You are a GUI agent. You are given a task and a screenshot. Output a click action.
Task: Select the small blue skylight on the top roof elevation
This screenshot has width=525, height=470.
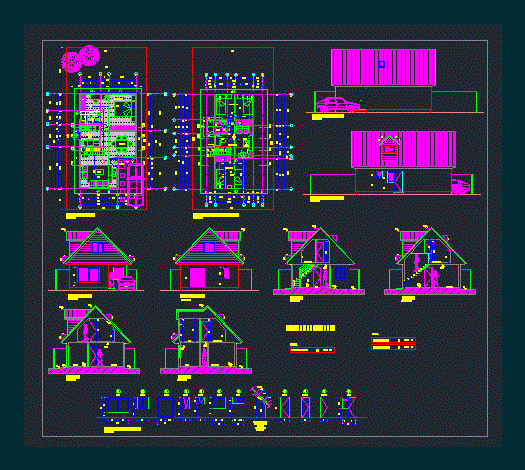[381, 64]
